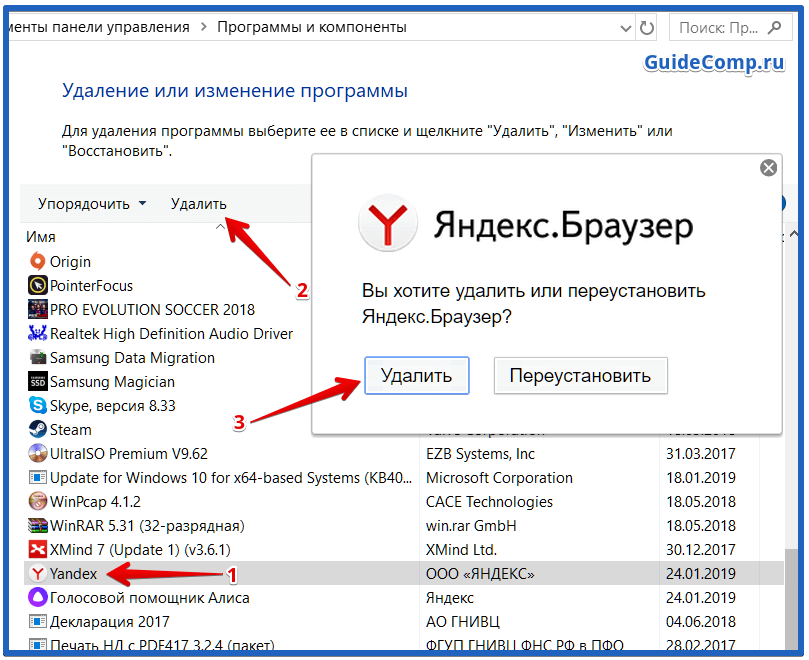
Task: Click publisher XMind Ltd. cell
Action: point(461,550)
